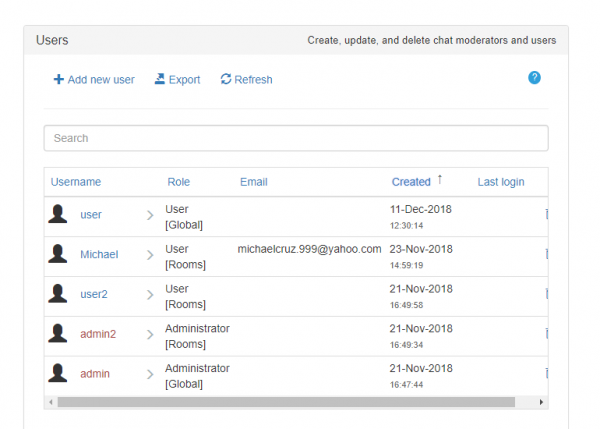Screen dimensions: 600x429
Task: Add a new user
Action: tap(94, 80)
